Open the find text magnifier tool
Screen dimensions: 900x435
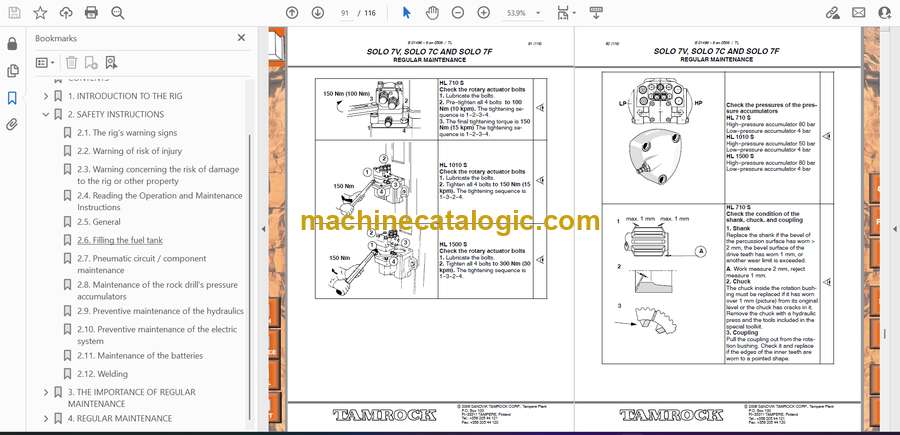pos(118,13)
